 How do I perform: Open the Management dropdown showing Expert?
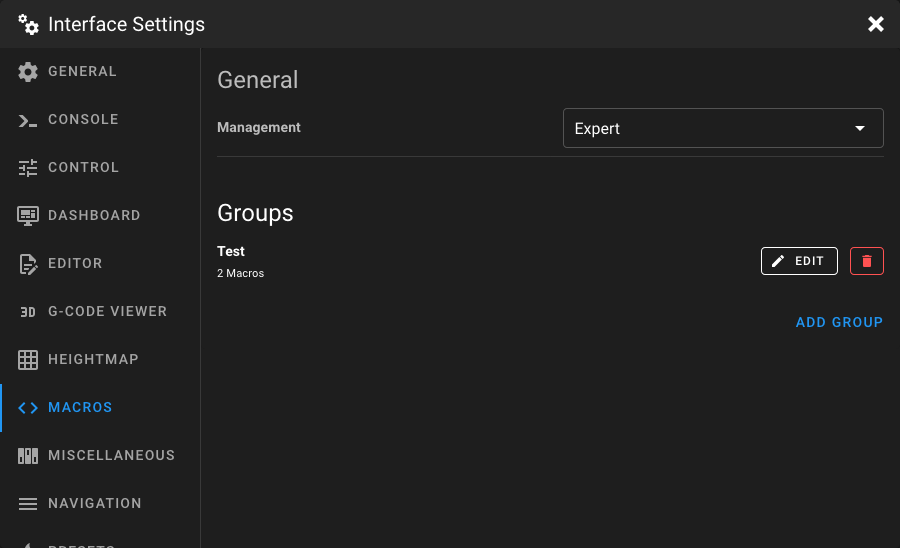[723, 128]
